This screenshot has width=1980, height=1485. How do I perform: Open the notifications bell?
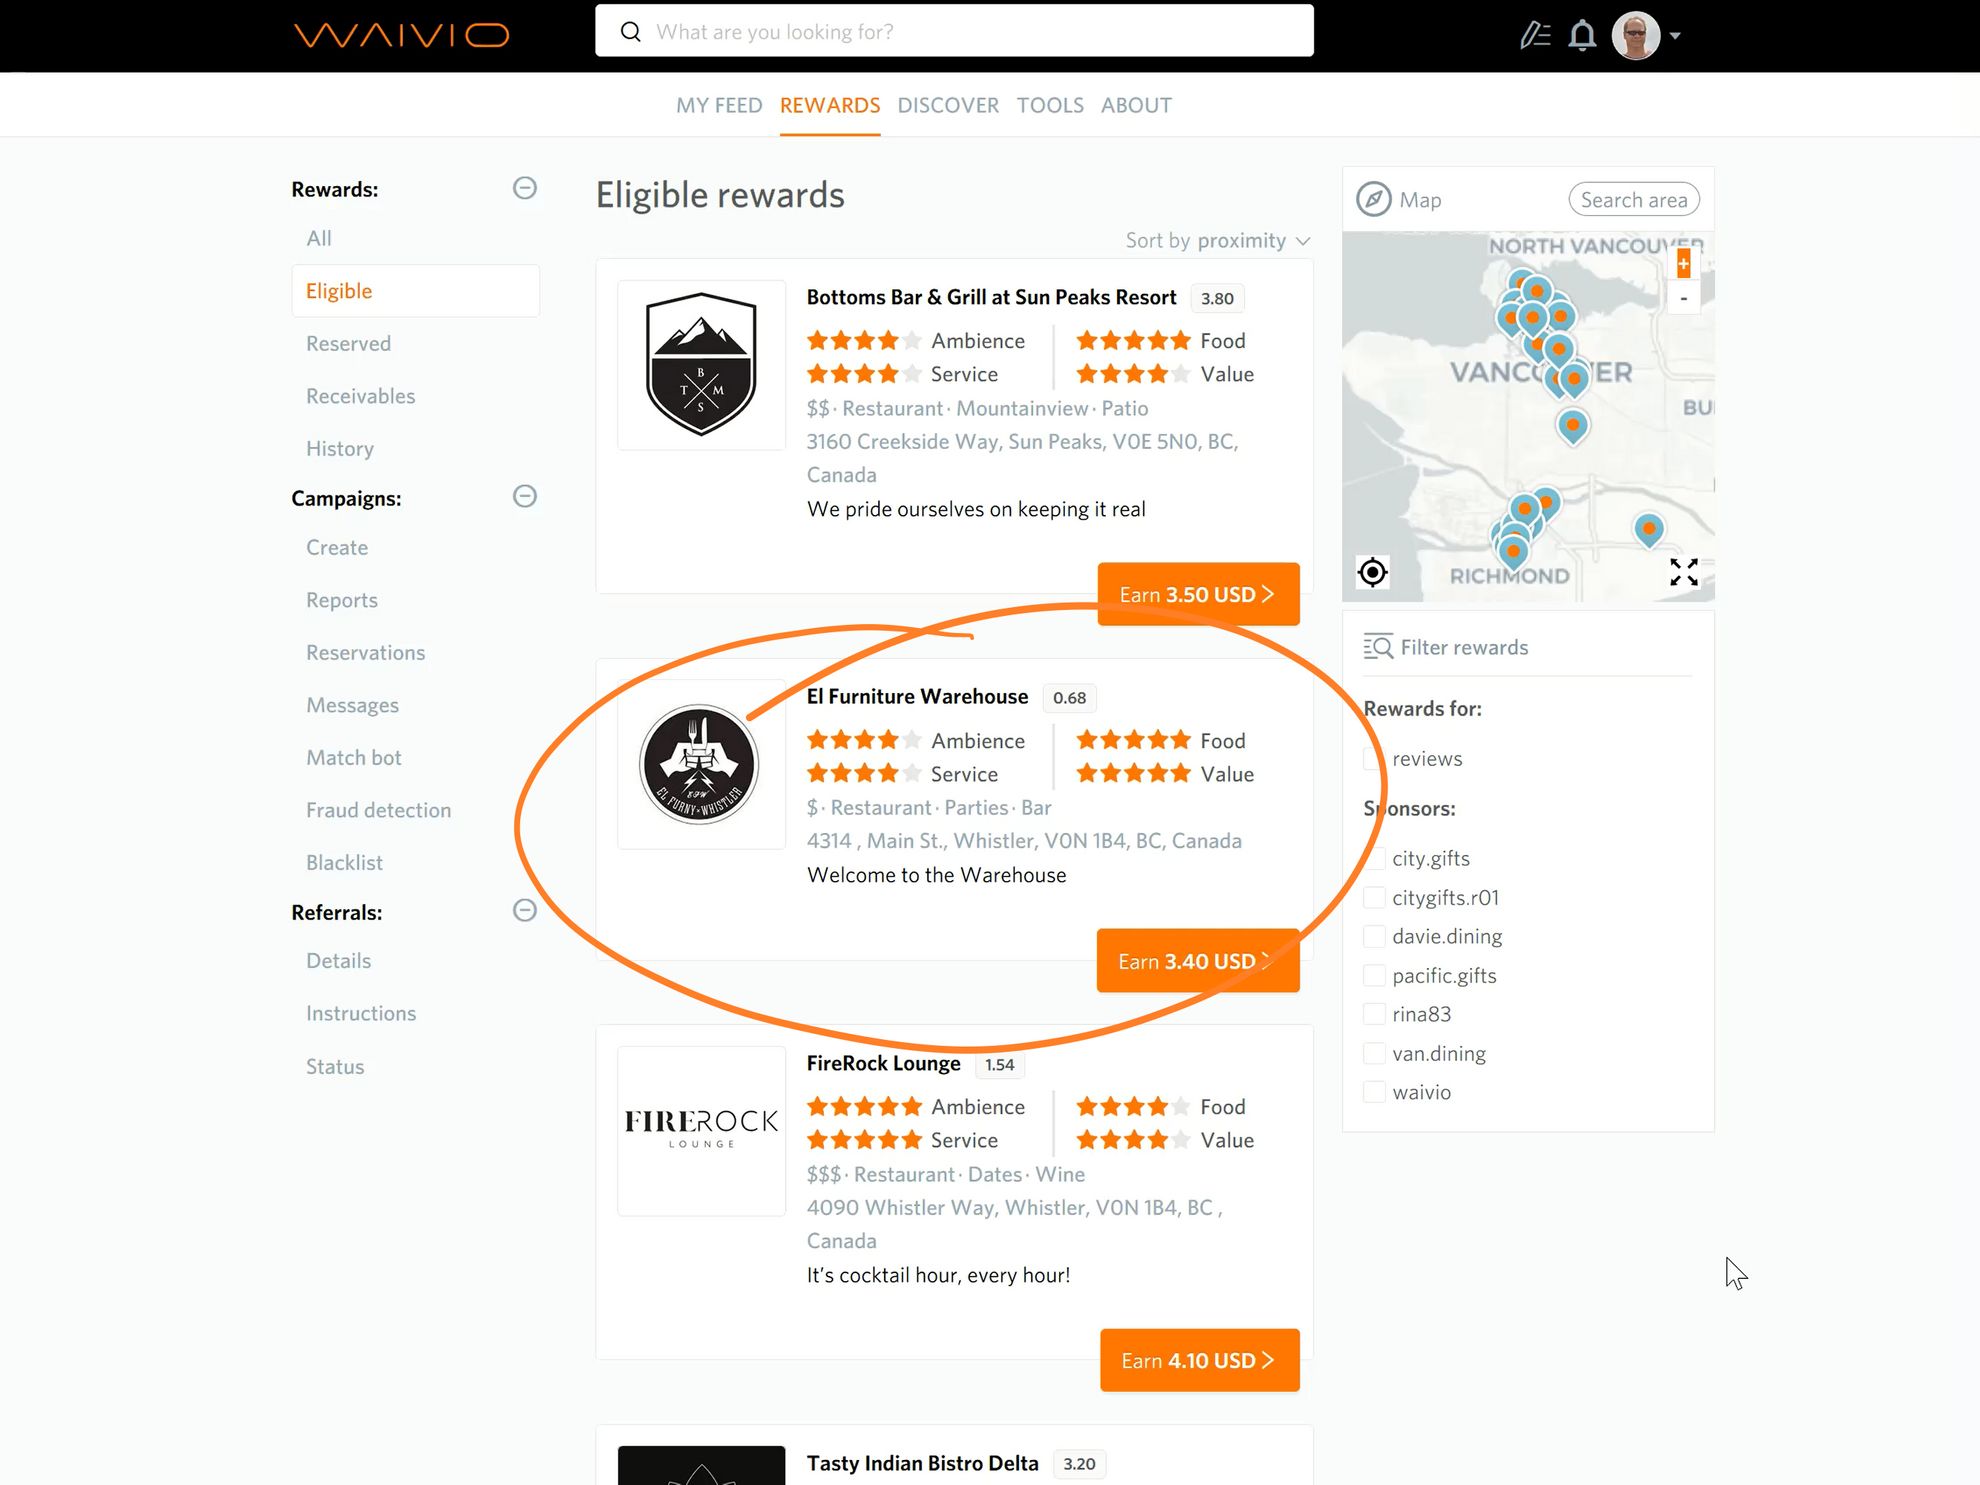(1582, 35)
